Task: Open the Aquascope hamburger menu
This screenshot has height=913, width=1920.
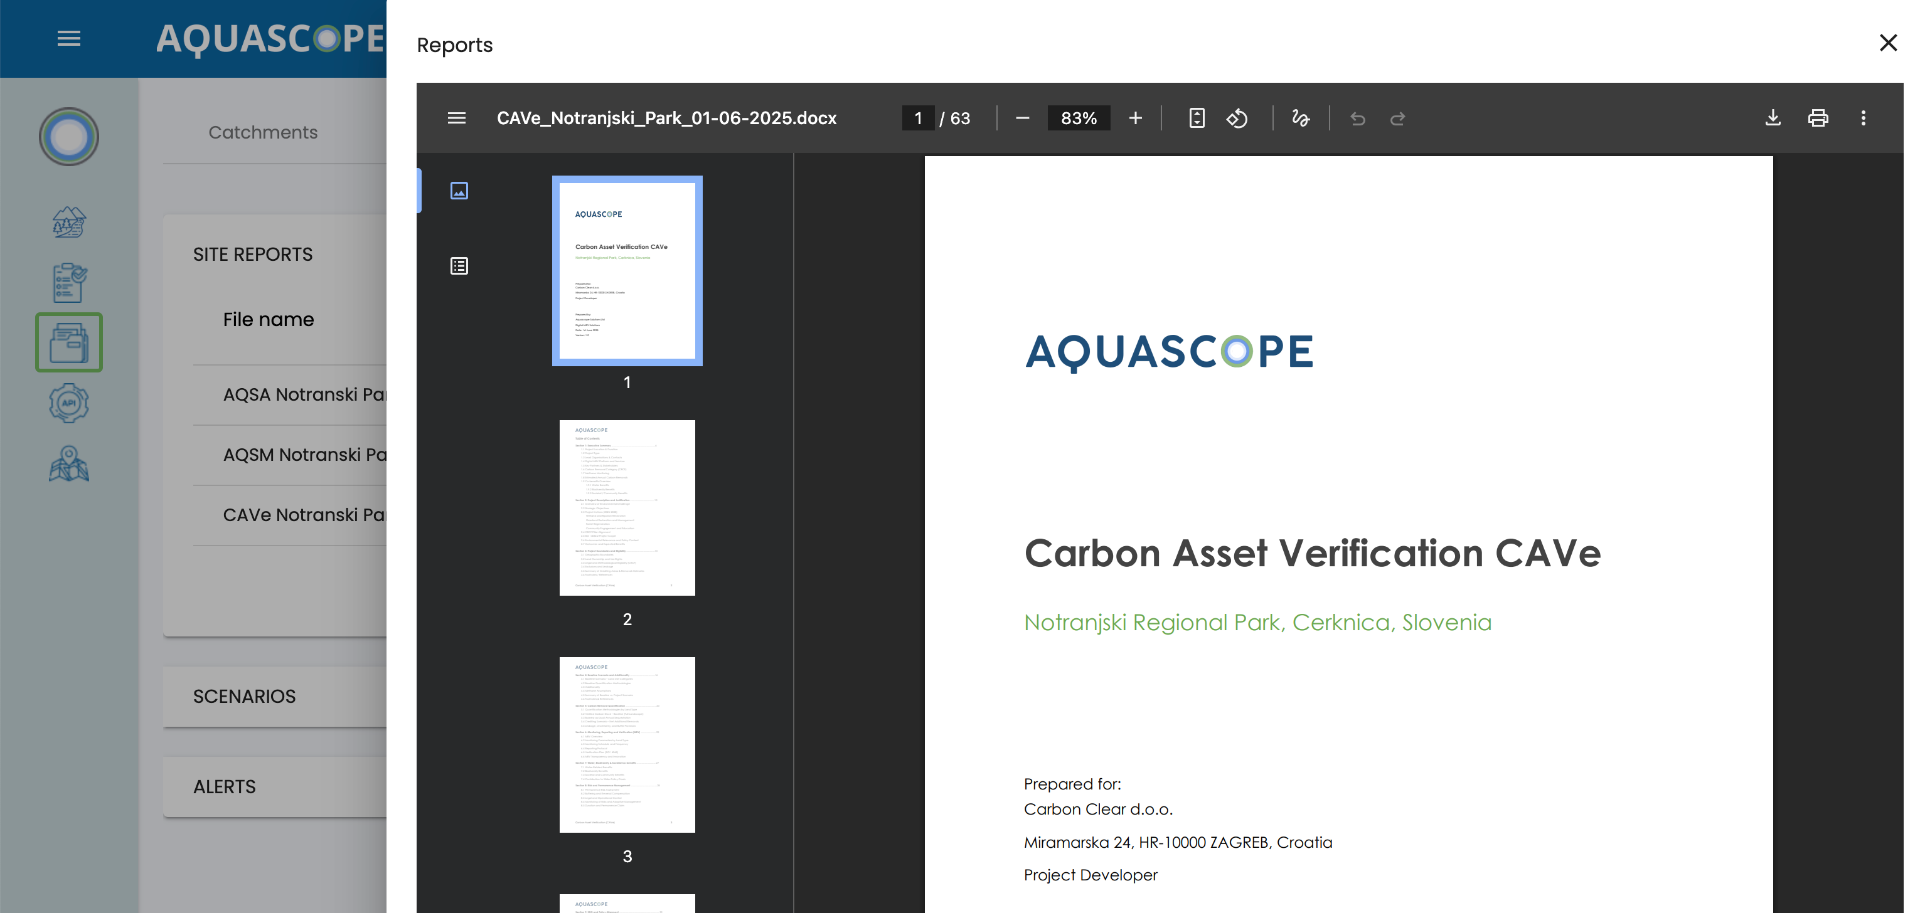Action: 69,39
